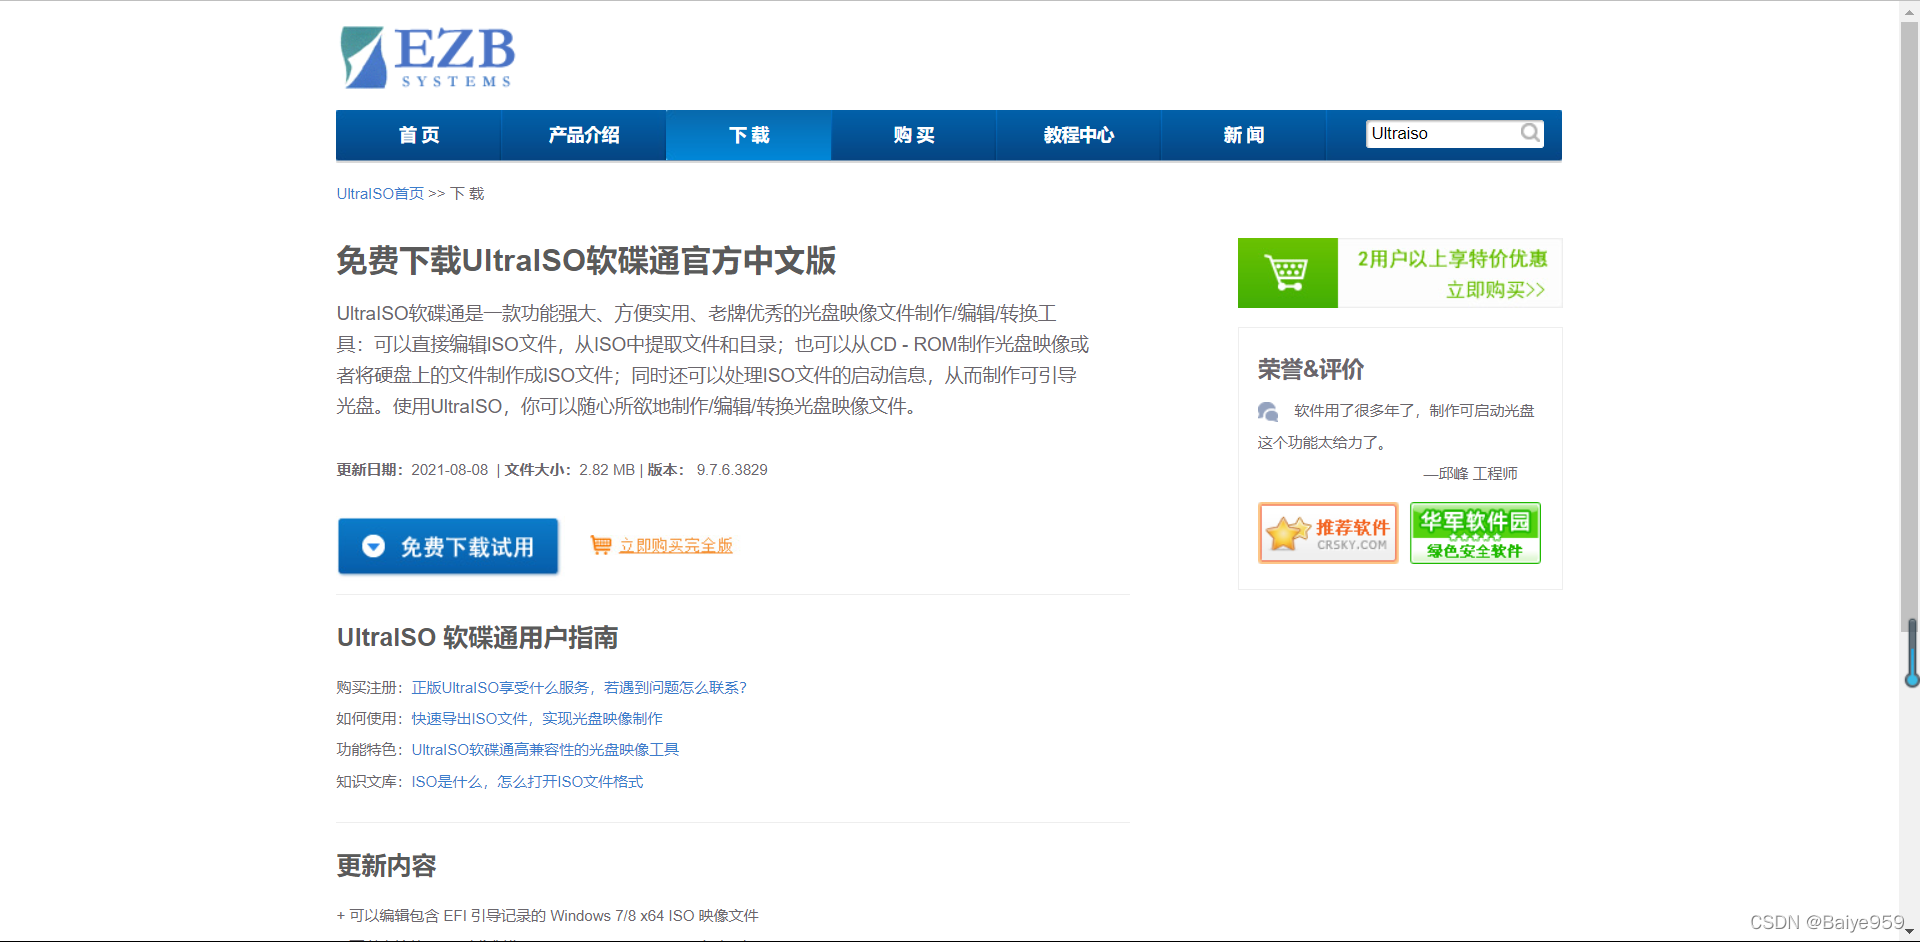Click the reviewer name 邱峰 工程师
Screen dimensions: 1920x942
click(x=1478, y=474)
